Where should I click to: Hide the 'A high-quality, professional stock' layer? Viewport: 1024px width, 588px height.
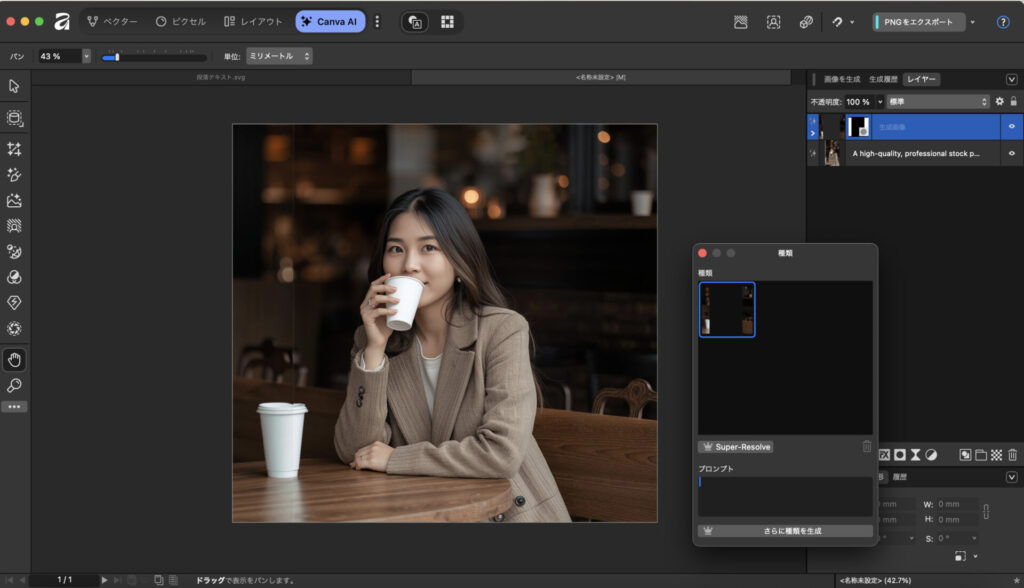tap(1012, 153)
